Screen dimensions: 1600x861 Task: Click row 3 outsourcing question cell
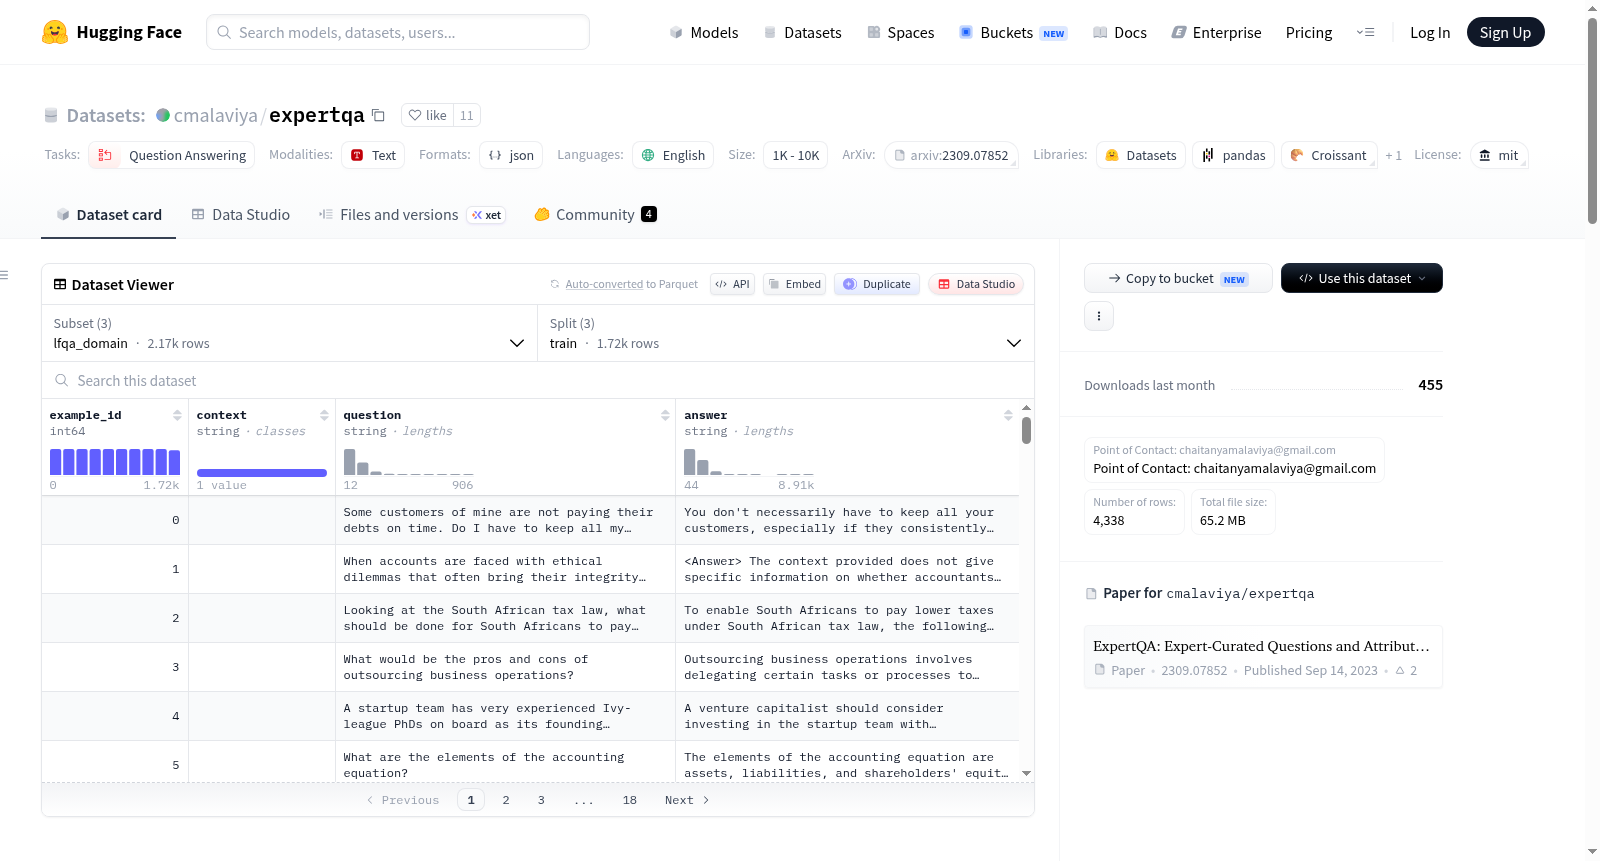tap(505, 667)
